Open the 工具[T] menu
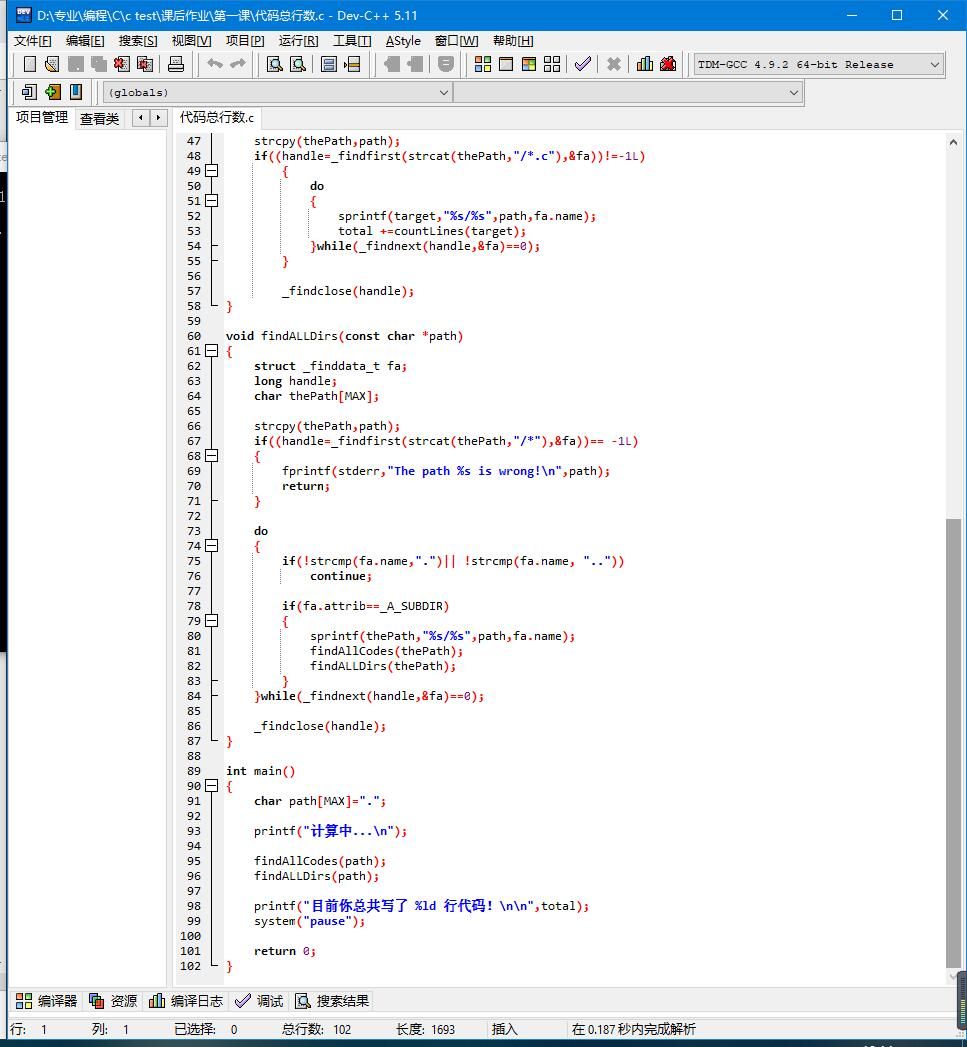Screen dimensions: 967x1047 coord(352,41)
